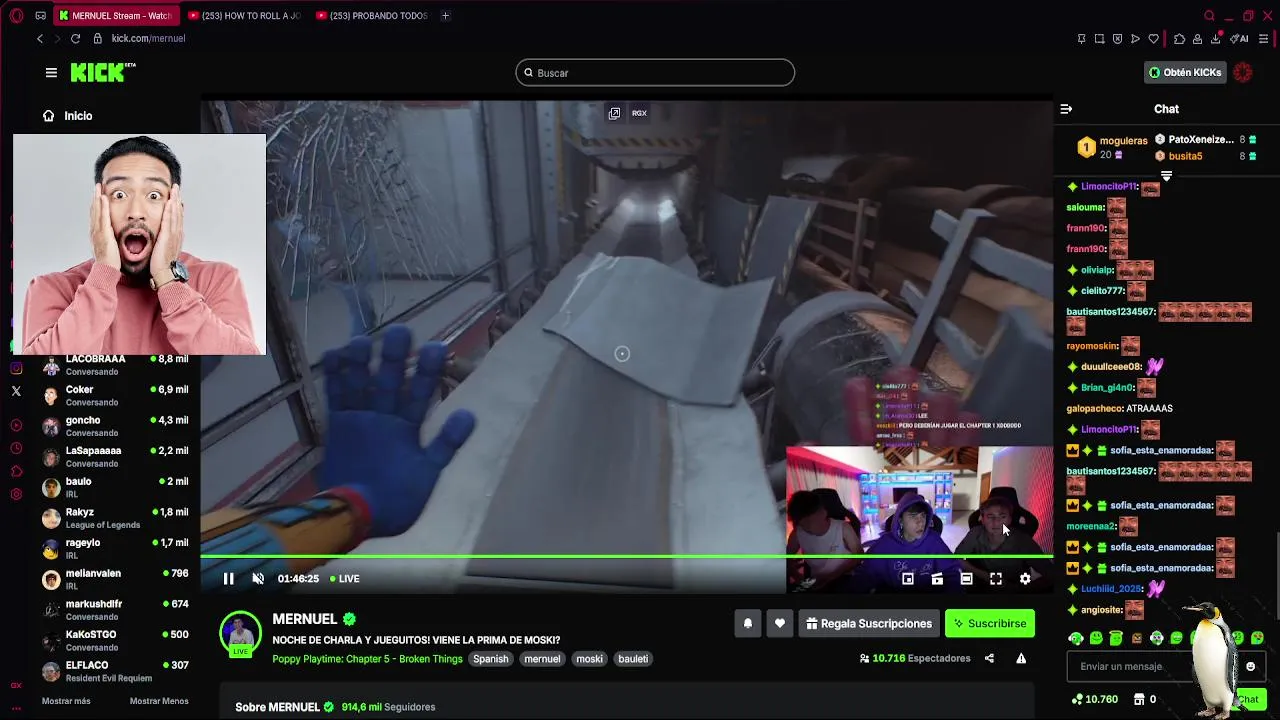This screenshot has height=720, width=1280.
Task: Switch to PROBANDO TODOS browser tab
Action: point(372,15)
